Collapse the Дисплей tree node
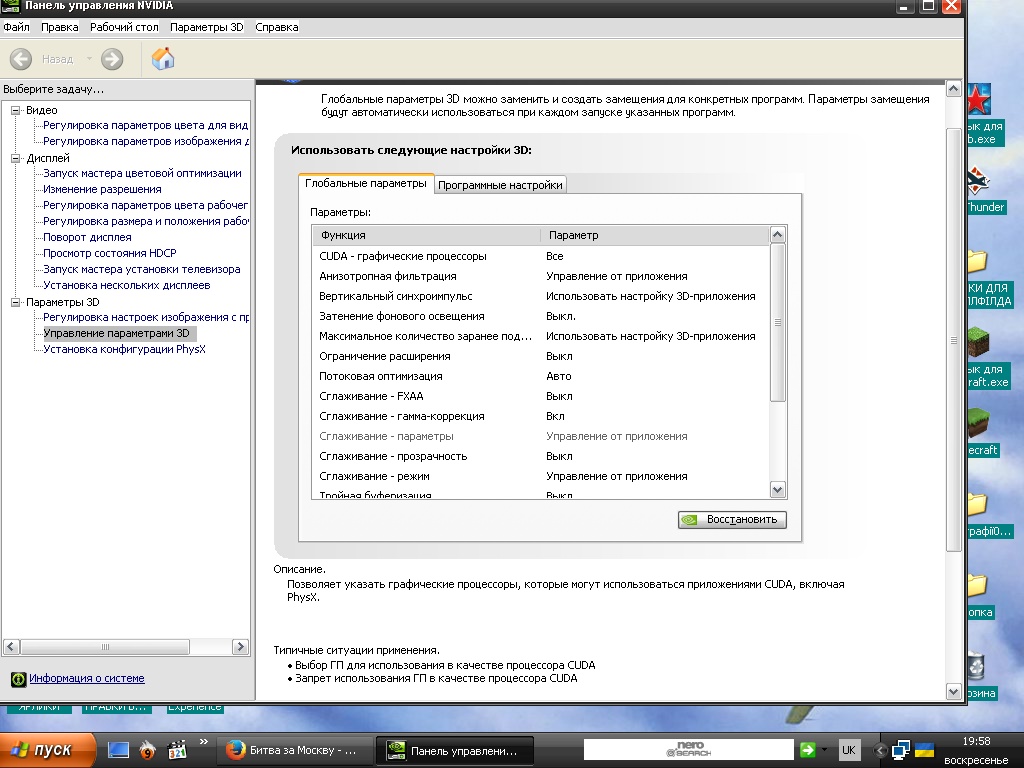Screen dimensions: 1024x768 click(16, 158)
